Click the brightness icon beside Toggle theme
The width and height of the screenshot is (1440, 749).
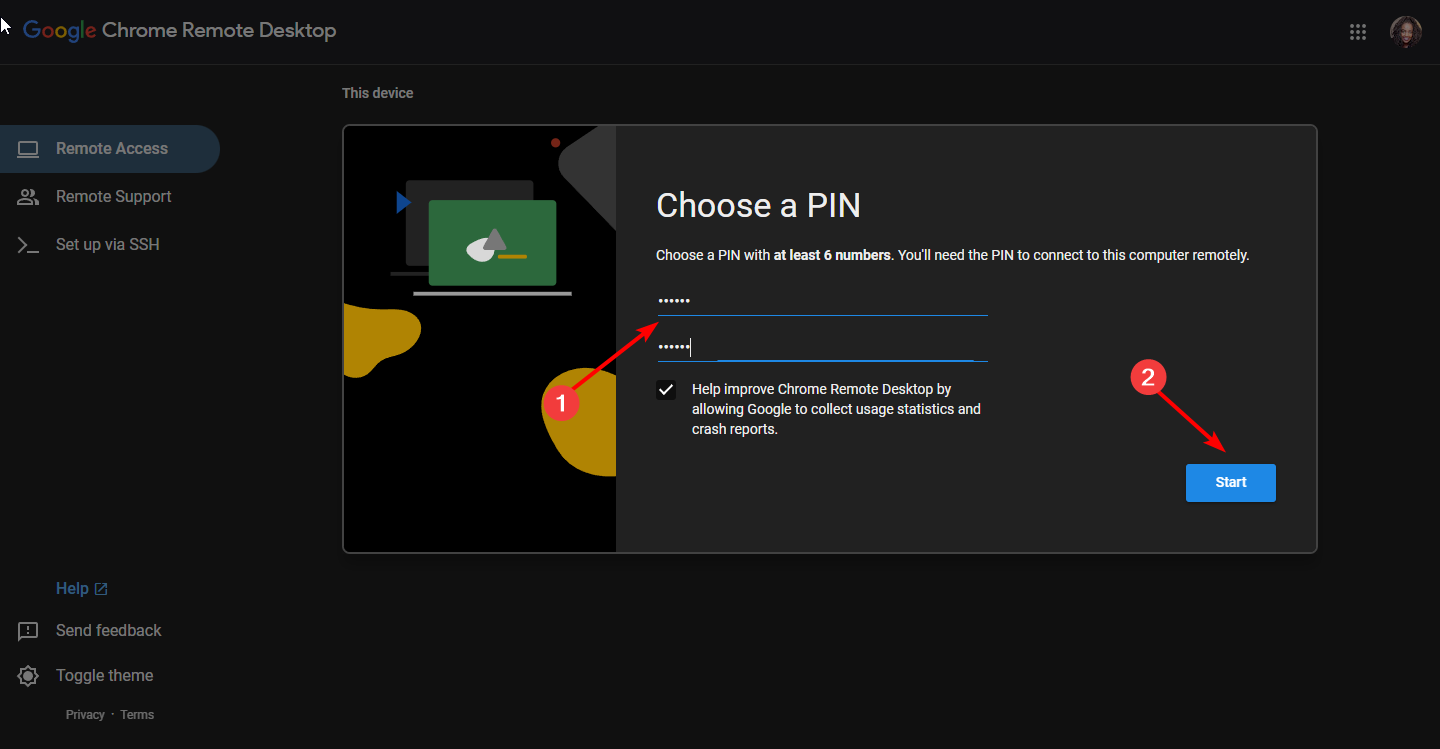click(x=28, y=676)
